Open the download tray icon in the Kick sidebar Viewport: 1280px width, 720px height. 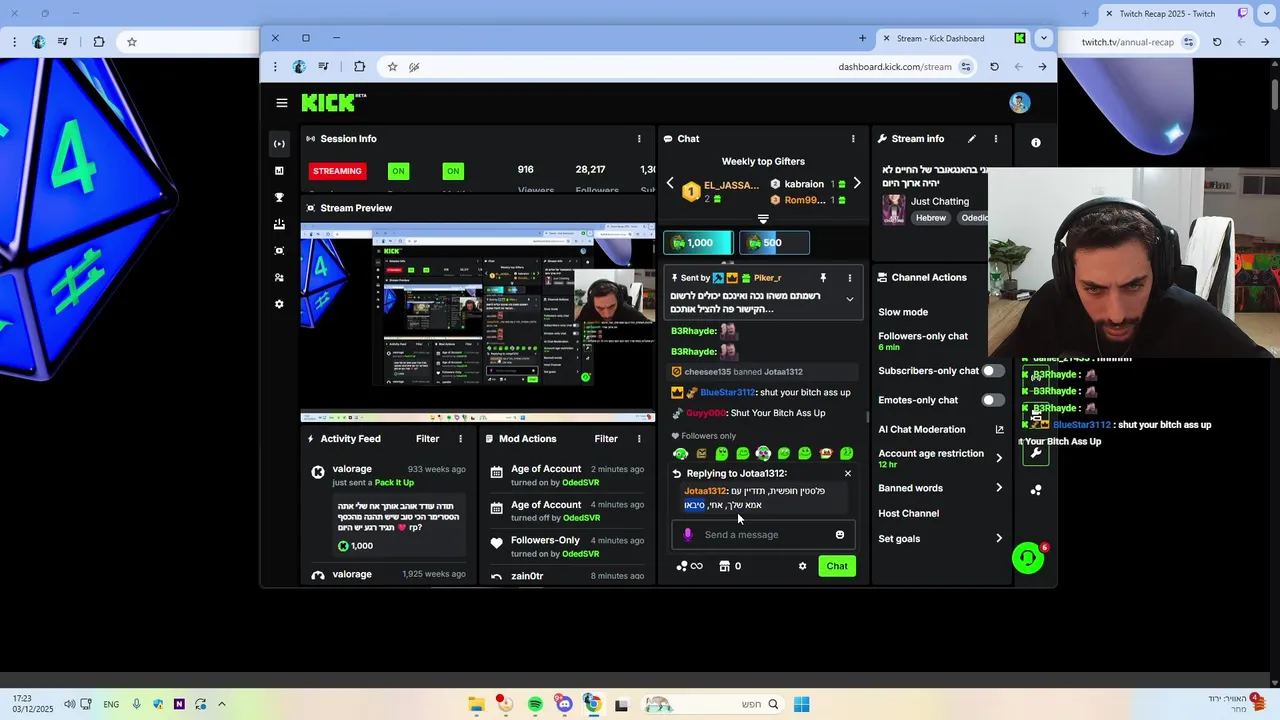pos(279,224)
